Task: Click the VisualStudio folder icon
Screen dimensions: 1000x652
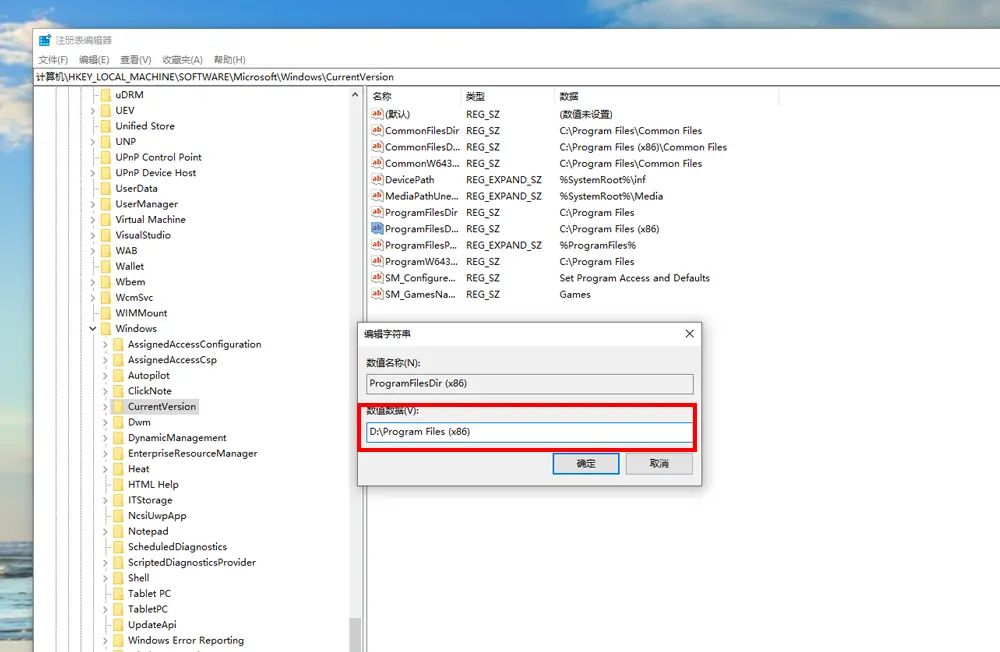Action: tap(106, 235)
